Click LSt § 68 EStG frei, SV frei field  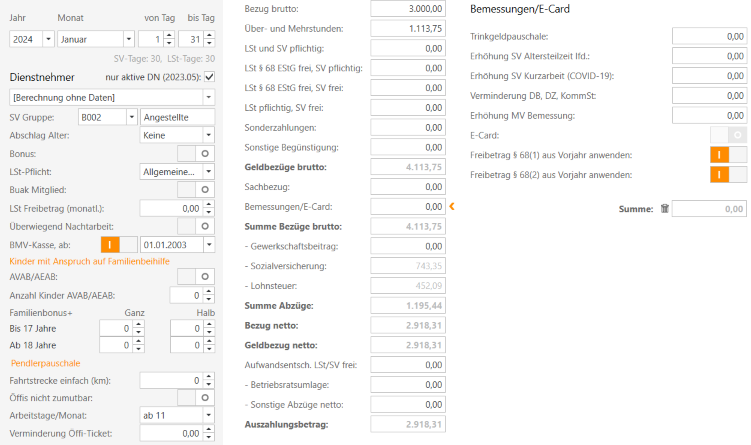[408, 88]
